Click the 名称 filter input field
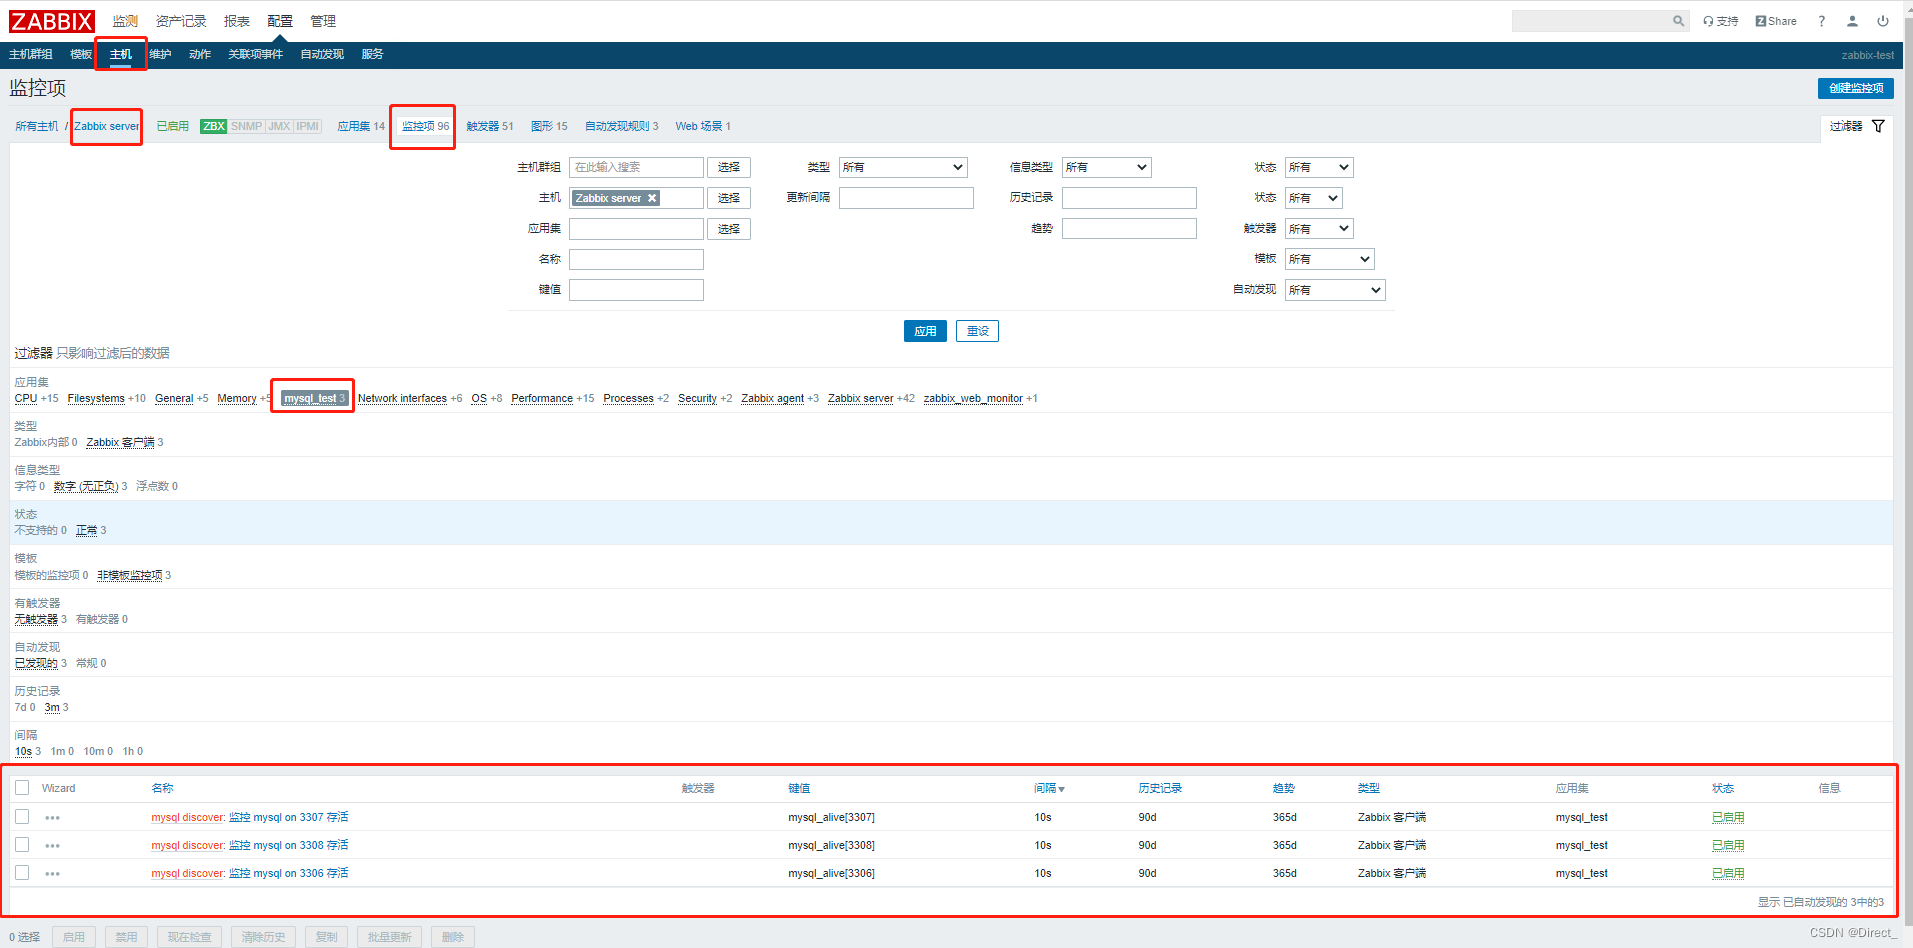The image size is (1913, 948). [636, 259]
